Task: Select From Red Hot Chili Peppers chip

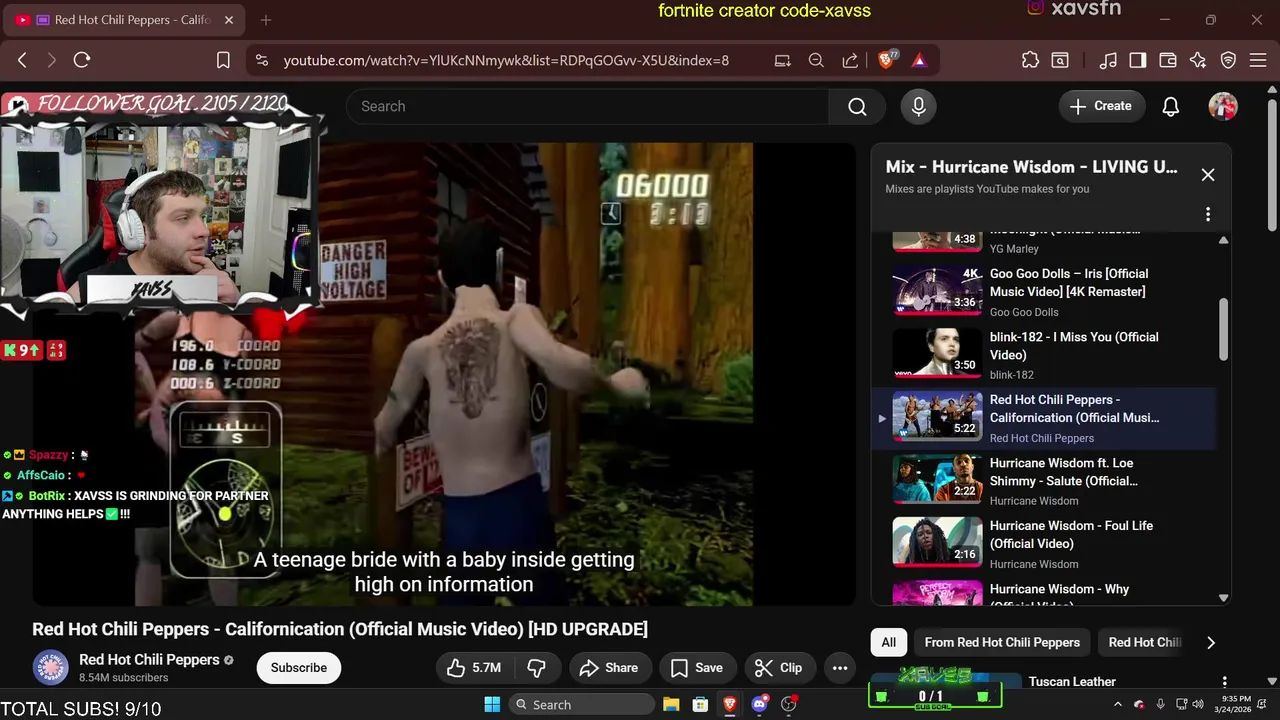Action: coord(1002,642)
